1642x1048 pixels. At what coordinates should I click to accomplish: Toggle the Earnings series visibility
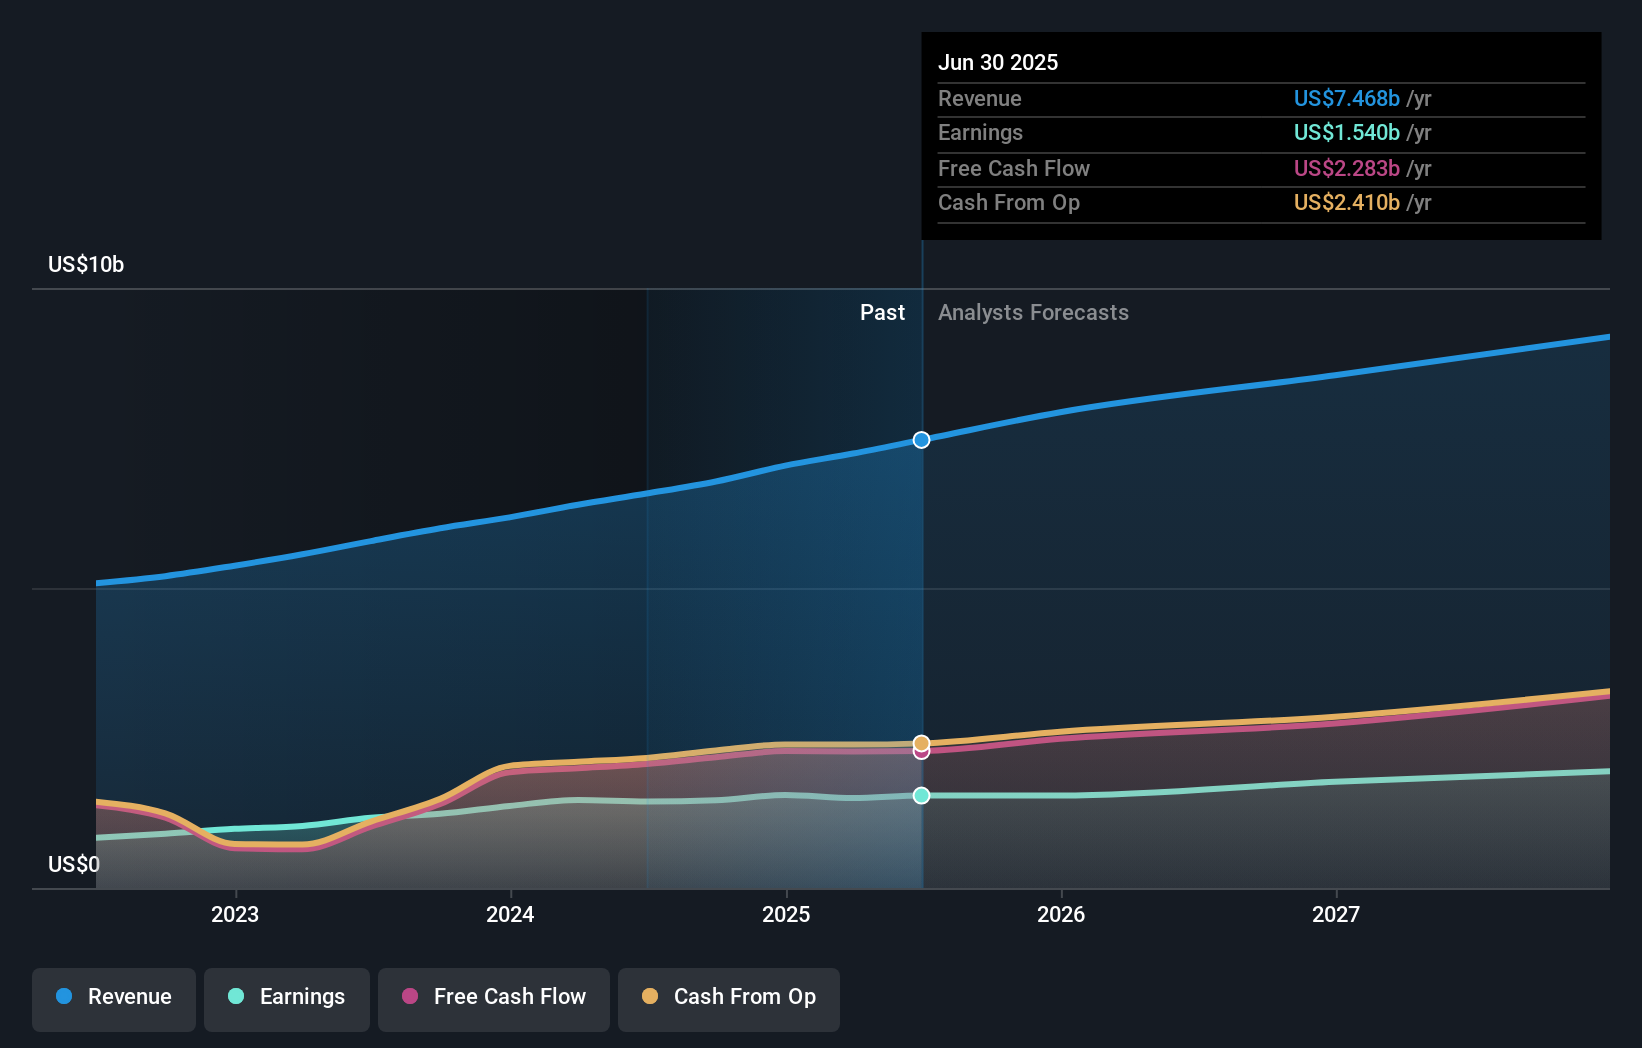pyautogui.click(x=287, y=997)
